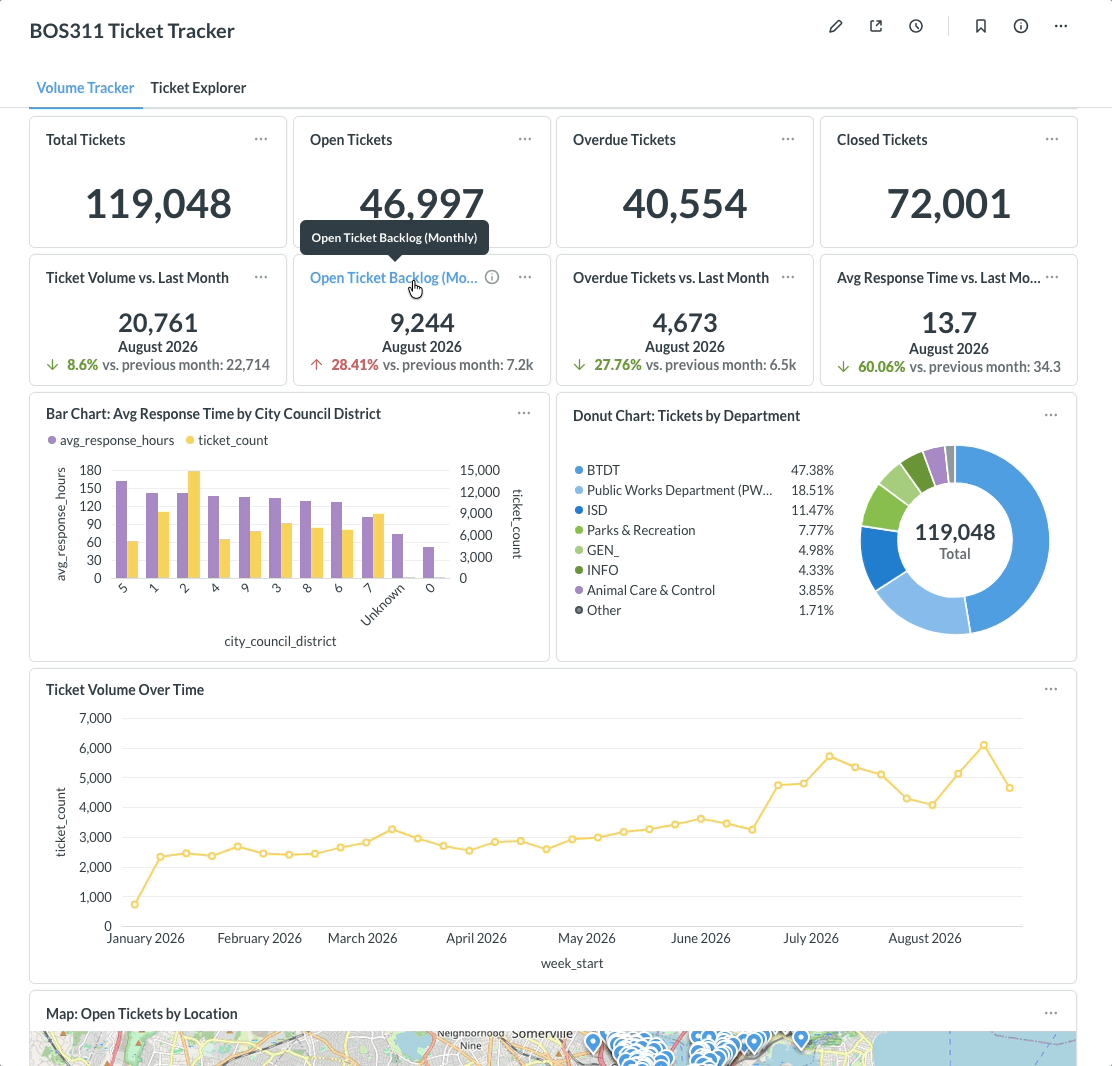This screenshot has height=1066, width=1112.
Task: Click the Closed Tickets value 72,001
Action: point(949,204)
